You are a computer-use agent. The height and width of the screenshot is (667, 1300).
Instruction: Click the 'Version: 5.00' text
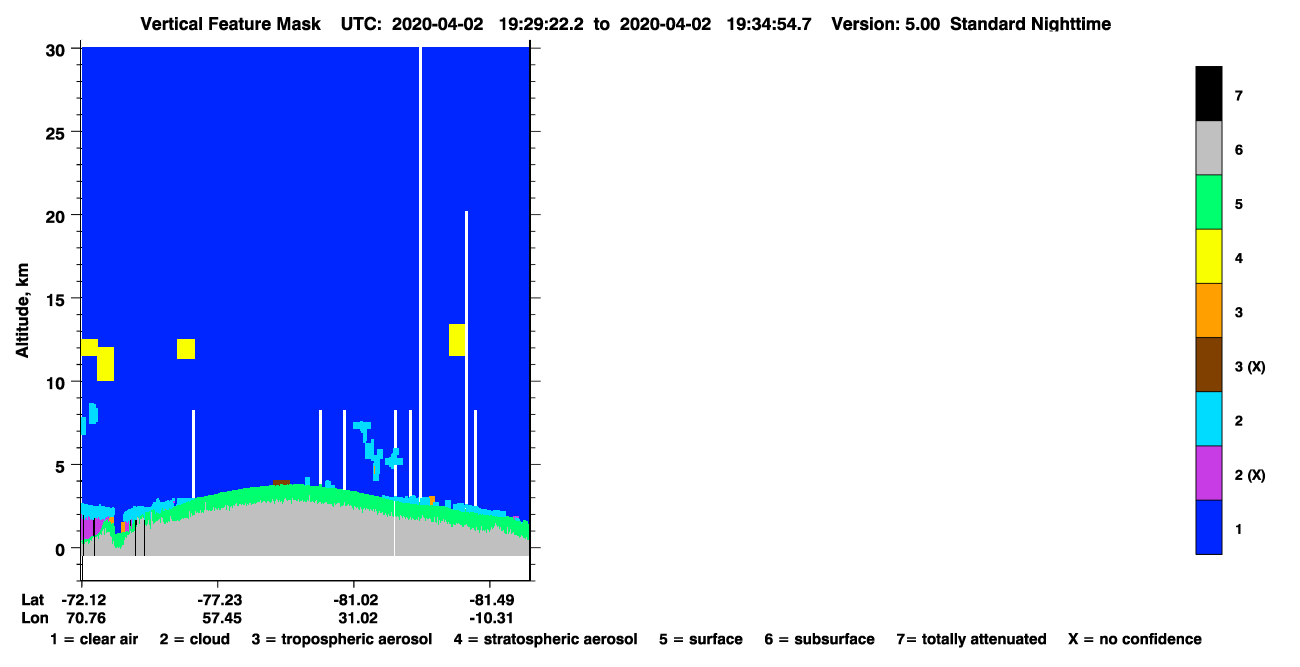point(884,23)
